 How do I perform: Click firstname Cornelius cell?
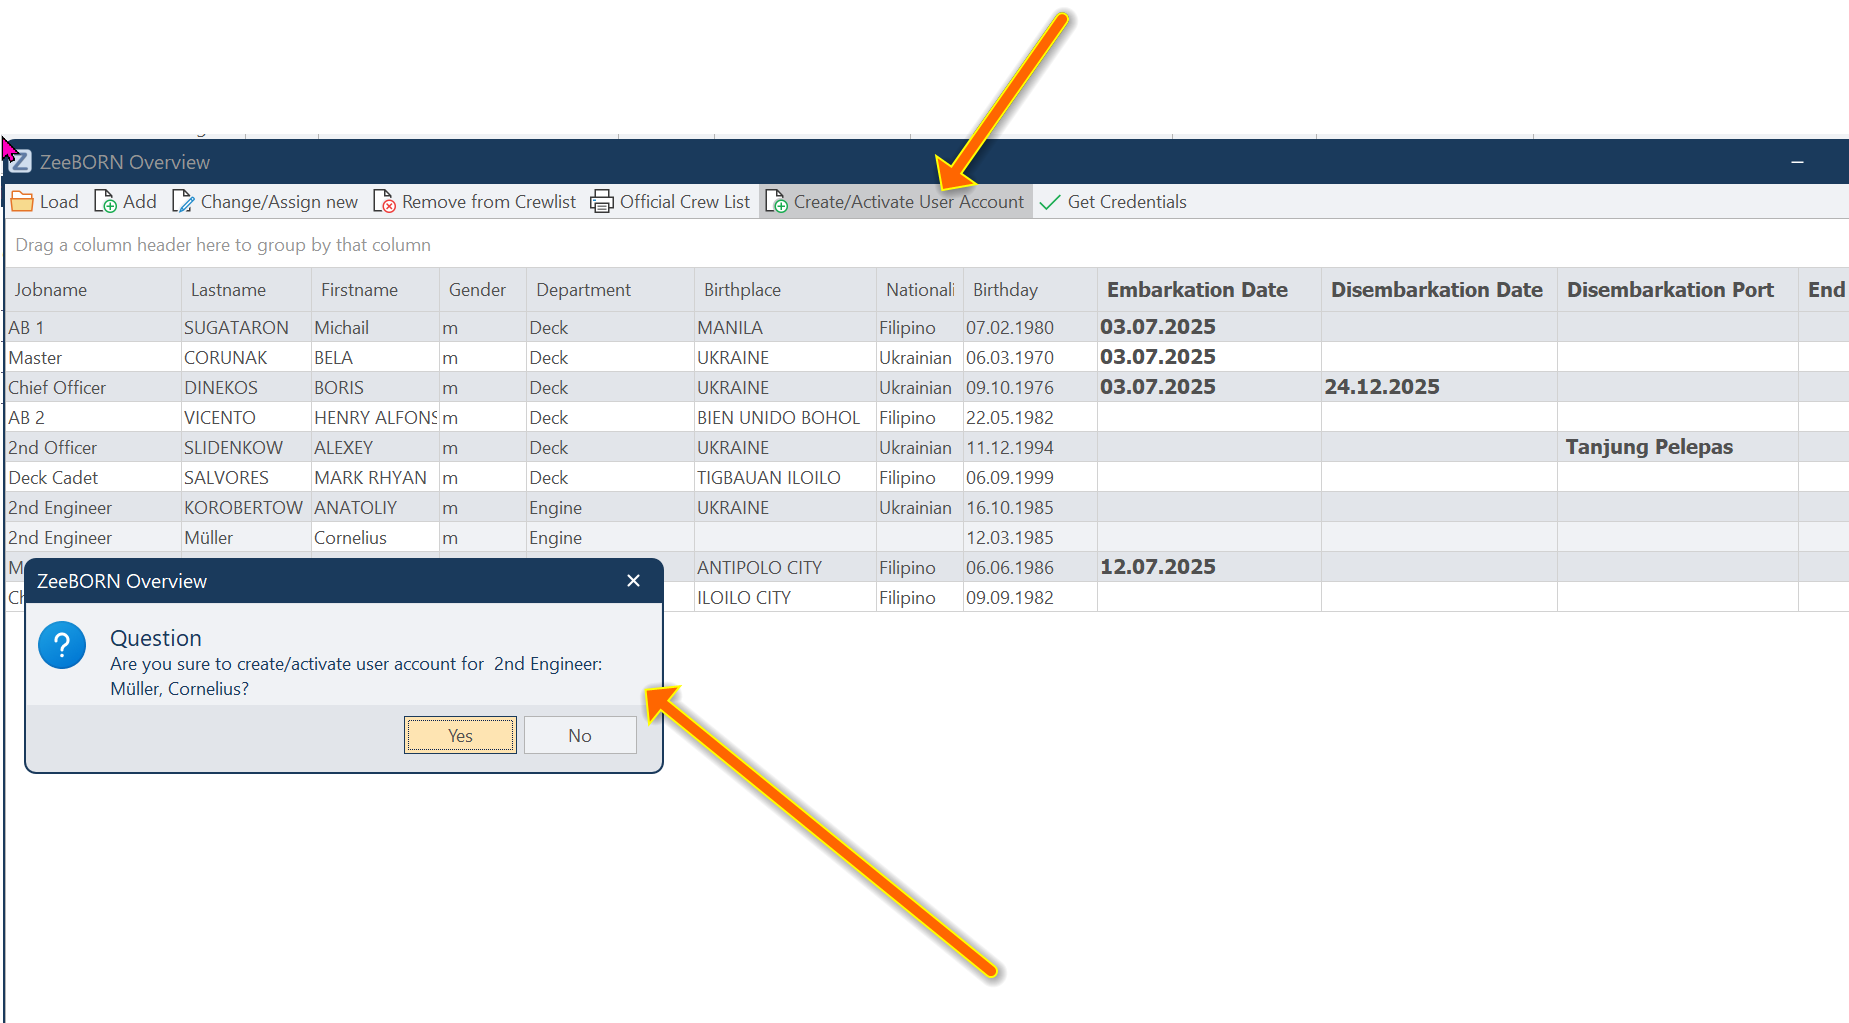point(375,537)
